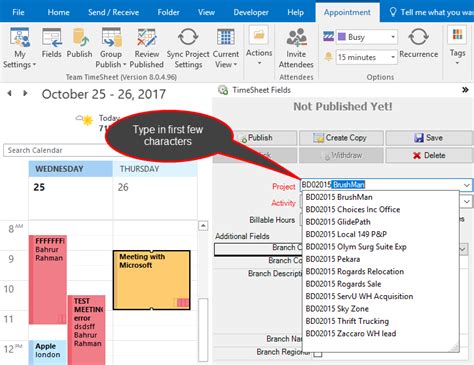This screenshot has height=365, width=474.
Task: Switch to the Home tab
Action: [58, 12]
